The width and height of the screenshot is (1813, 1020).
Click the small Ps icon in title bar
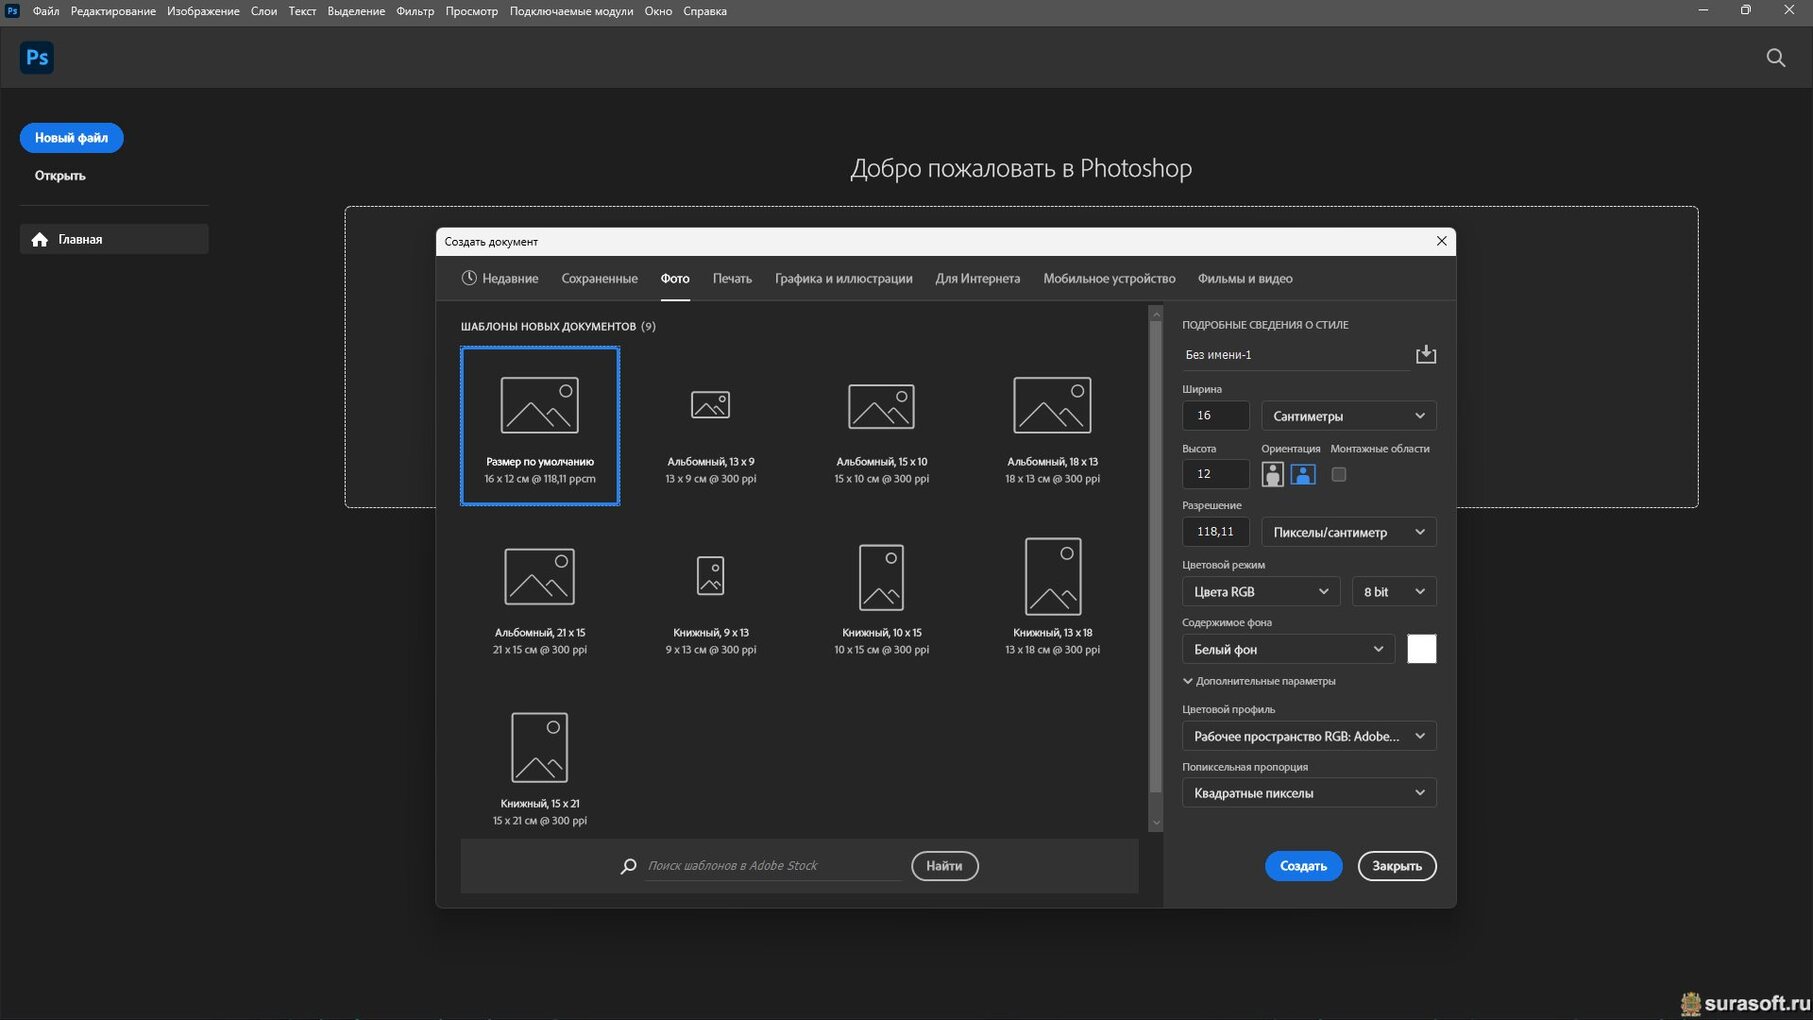12,11
